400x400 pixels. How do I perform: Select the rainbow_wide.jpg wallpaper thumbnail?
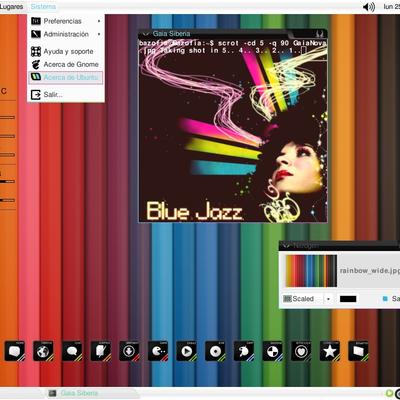[x=311, y=271]
